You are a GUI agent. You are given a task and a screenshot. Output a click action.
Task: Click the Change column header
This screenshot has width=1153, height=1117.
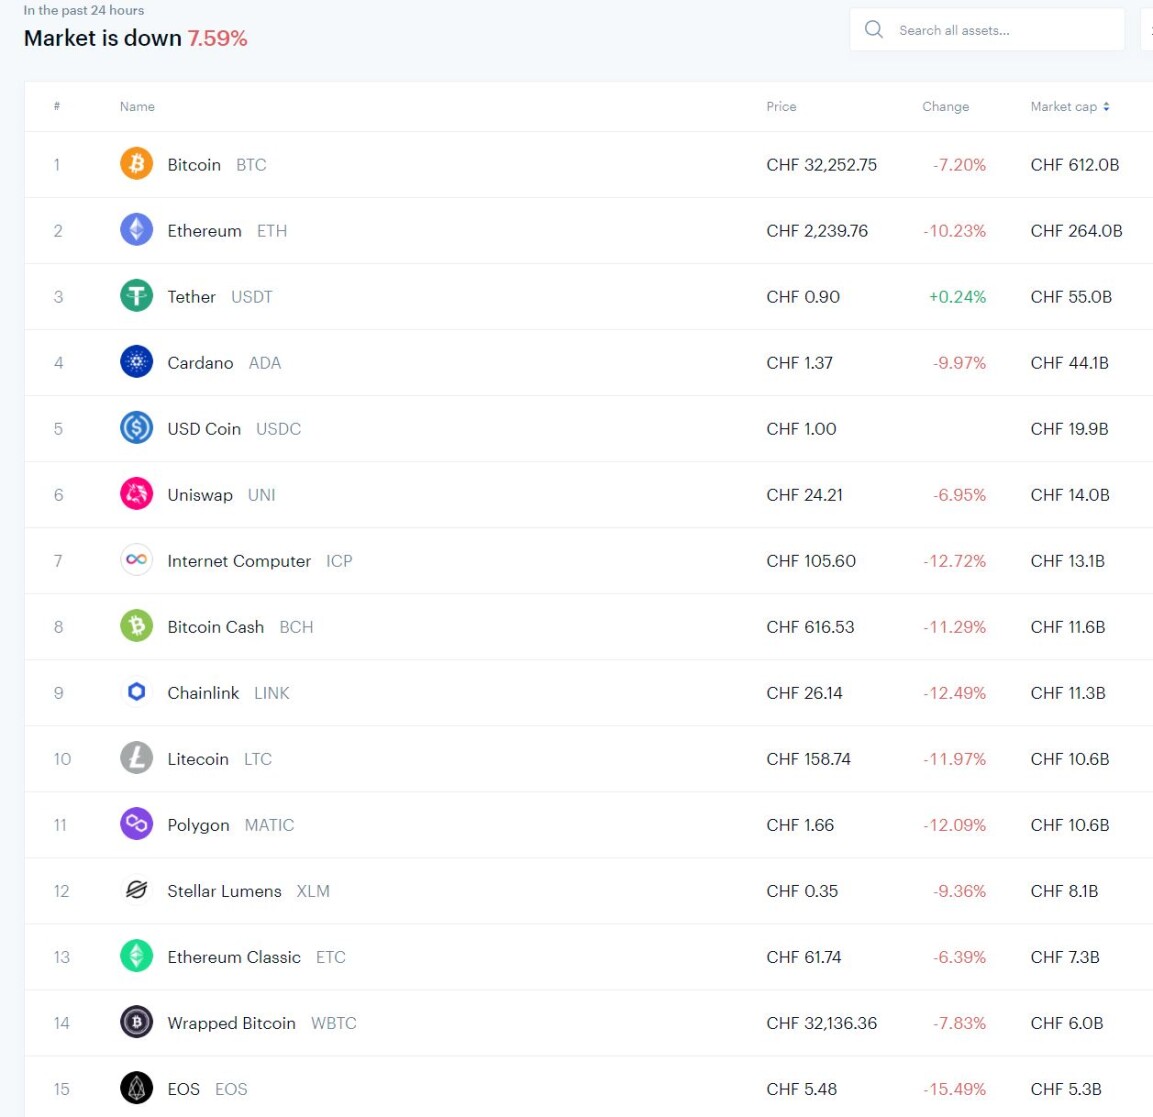pyautogui.click(x=946, y=107)
